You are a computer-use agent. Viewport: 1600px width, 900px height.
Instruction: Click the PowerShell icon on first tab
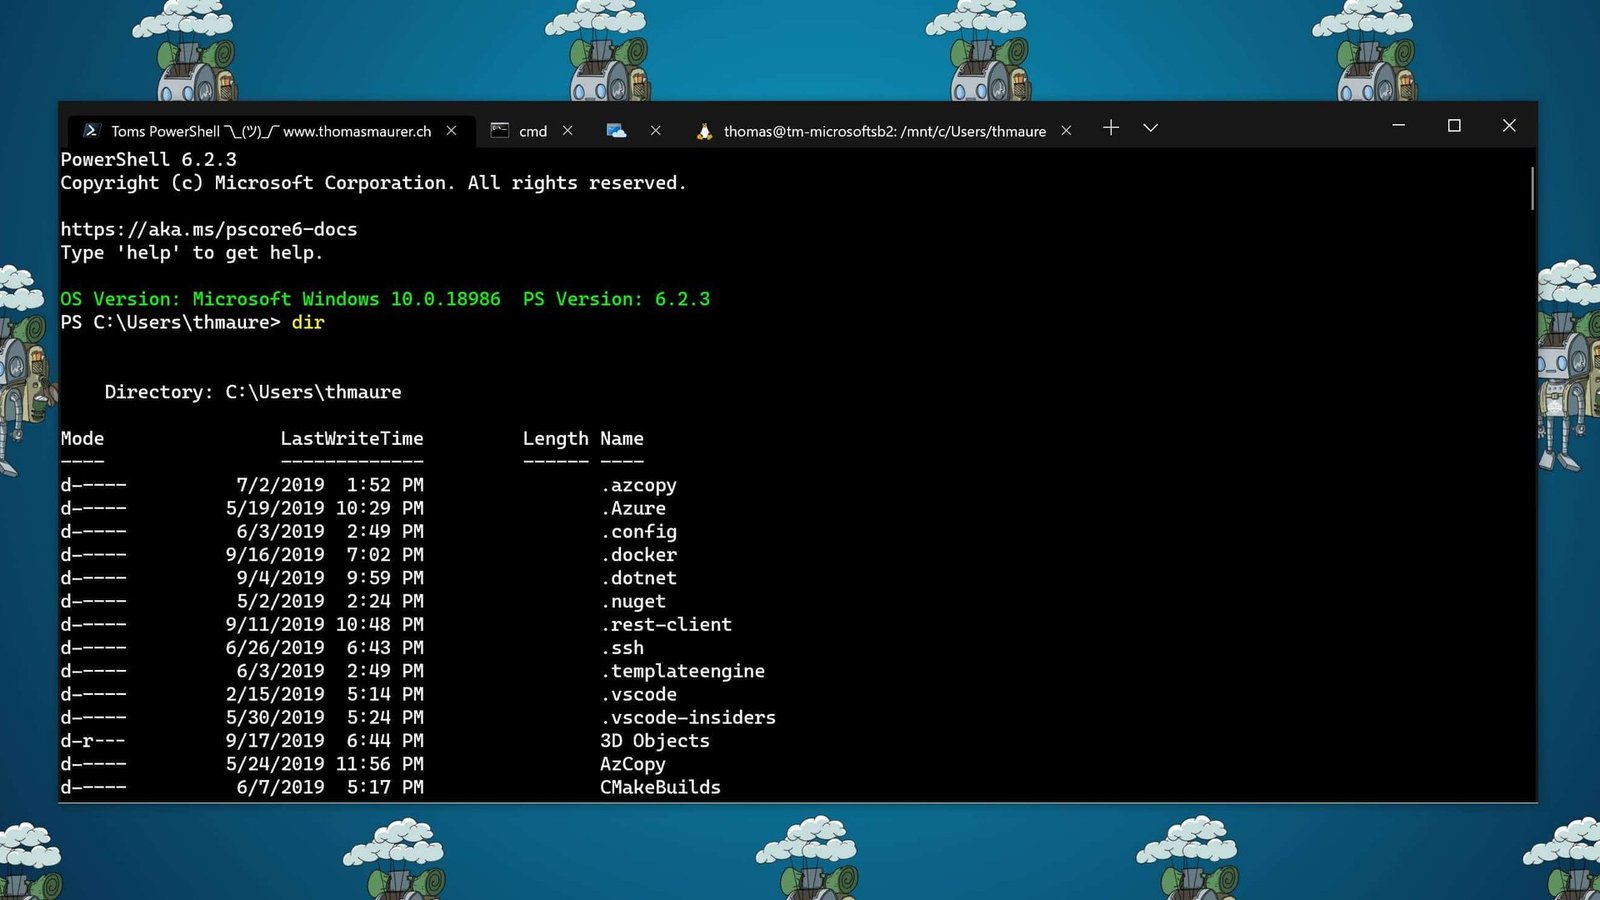pyautogui.click(x=91, y=130)
